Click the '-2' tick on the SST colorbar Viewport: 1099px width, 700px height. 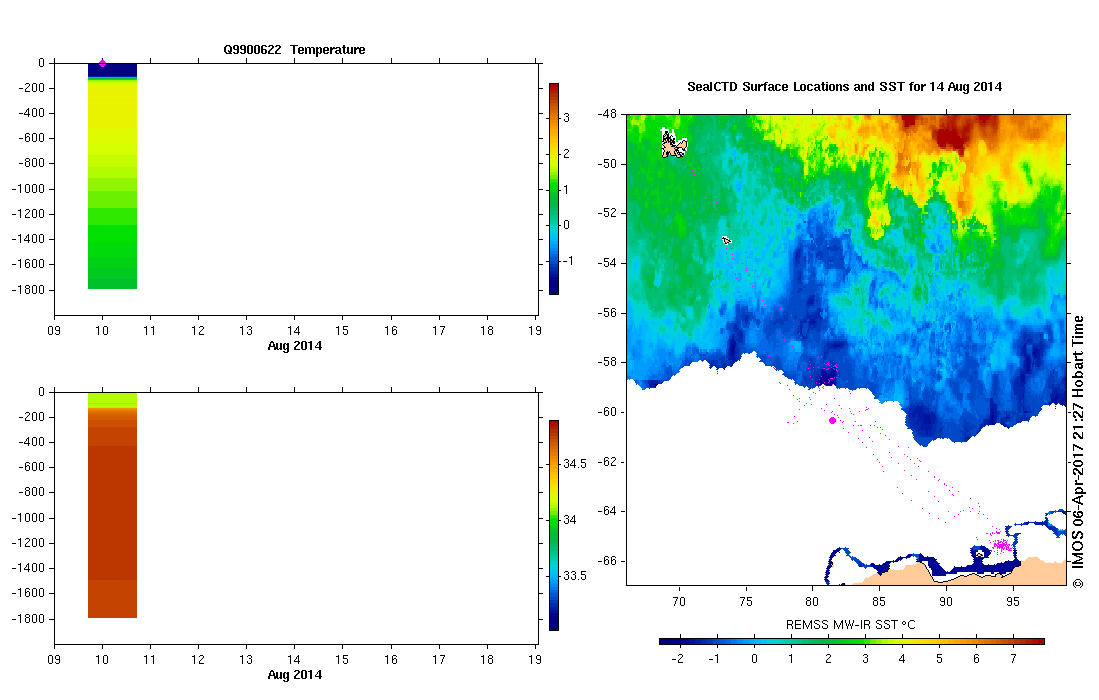point(677,659)
